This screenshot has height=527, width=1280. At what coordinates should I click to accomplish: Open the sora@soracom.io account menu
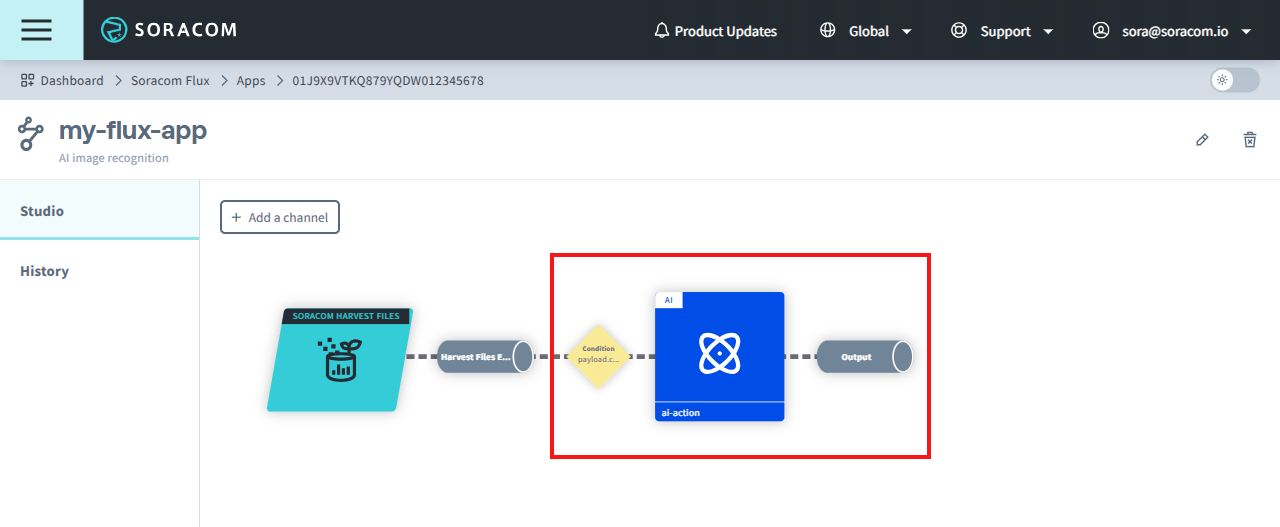(x=1172, y=31)
